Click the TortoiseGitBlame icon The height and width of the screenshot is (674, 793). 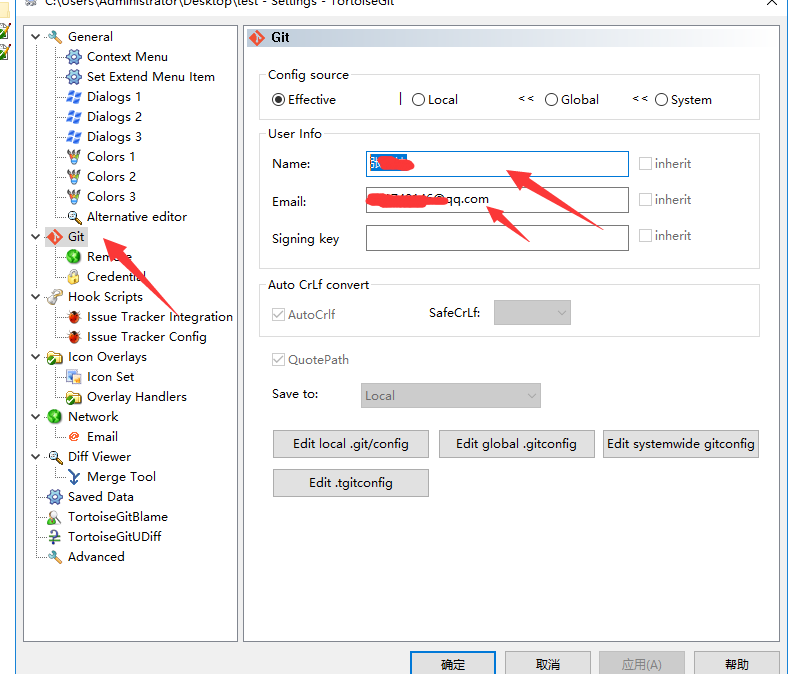click(54, 517)
